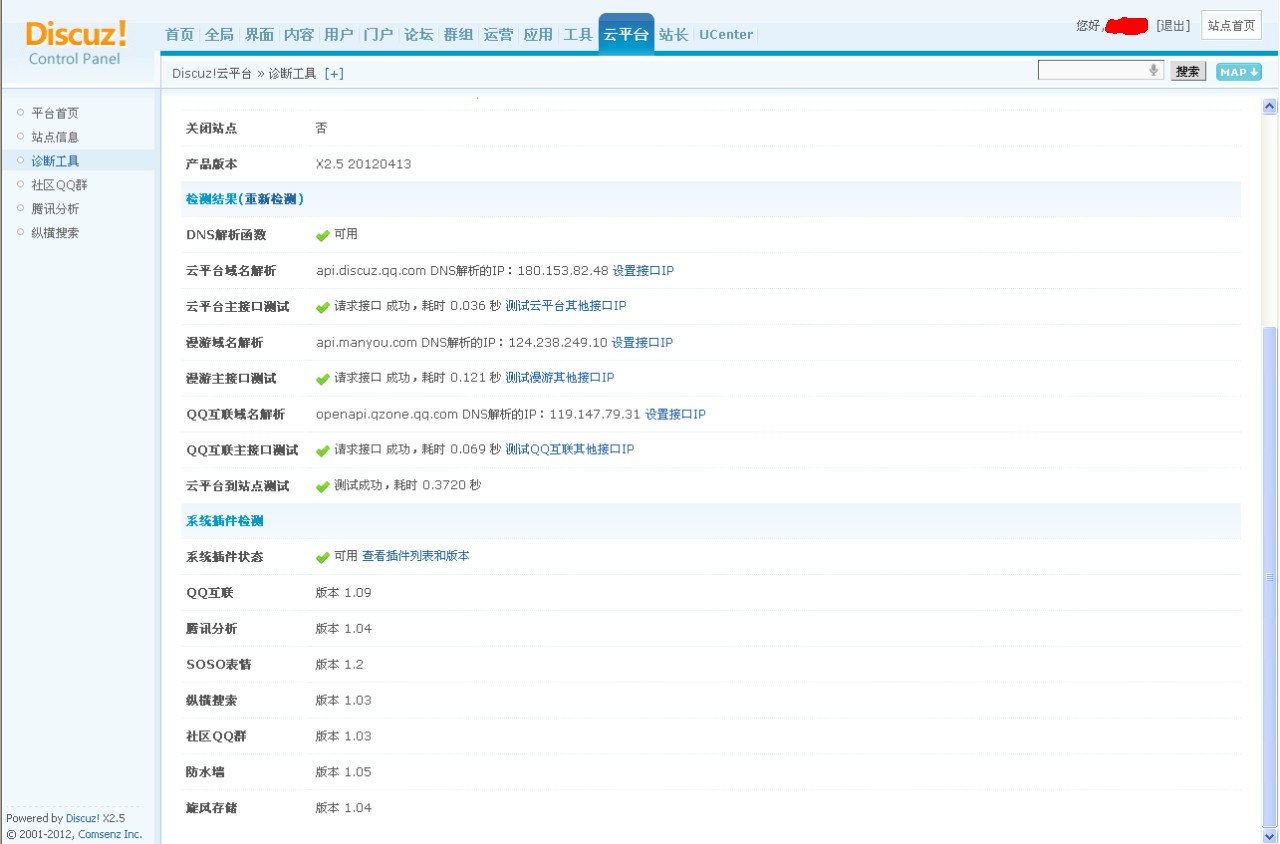Open 查看插件列表和版本 link
The image size is (1280, 844).
click(x=415, y=556)
